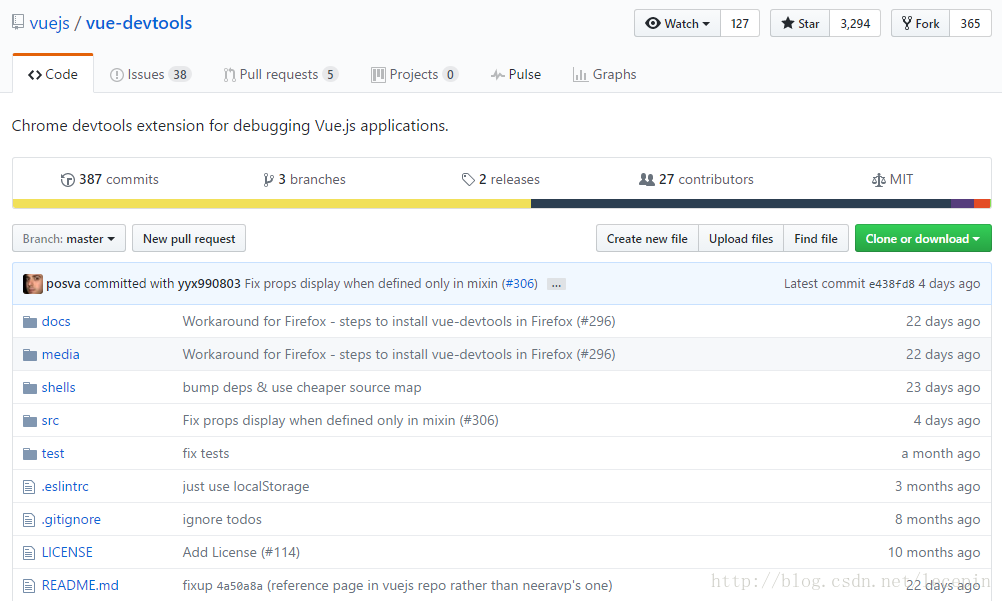
Task: Click the LICENSE file icon
Action: click(29, 553)
